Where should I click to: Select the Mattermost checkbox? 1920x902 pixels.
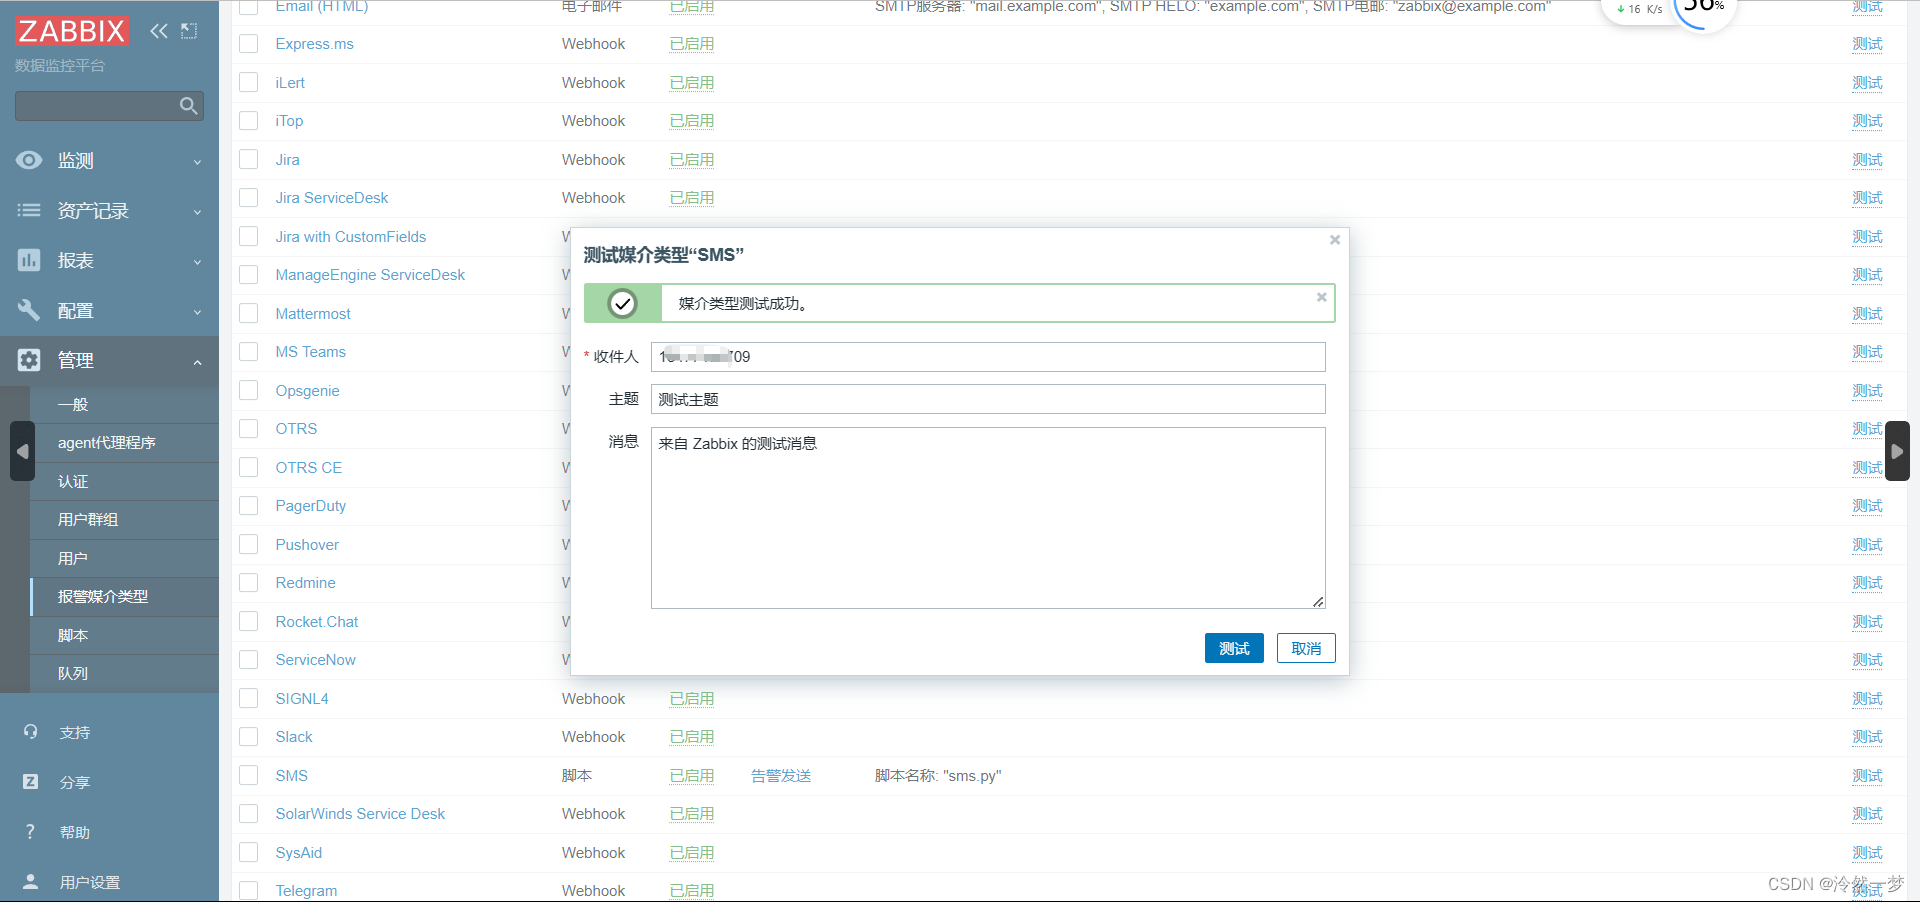pos(249,314)
